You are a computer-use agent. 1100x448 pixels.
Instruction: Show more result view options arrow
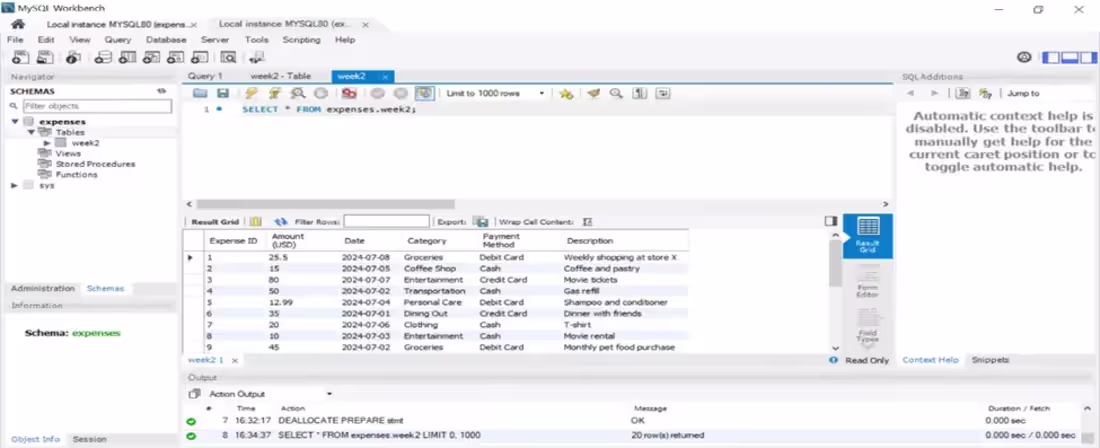click(867, 346)
